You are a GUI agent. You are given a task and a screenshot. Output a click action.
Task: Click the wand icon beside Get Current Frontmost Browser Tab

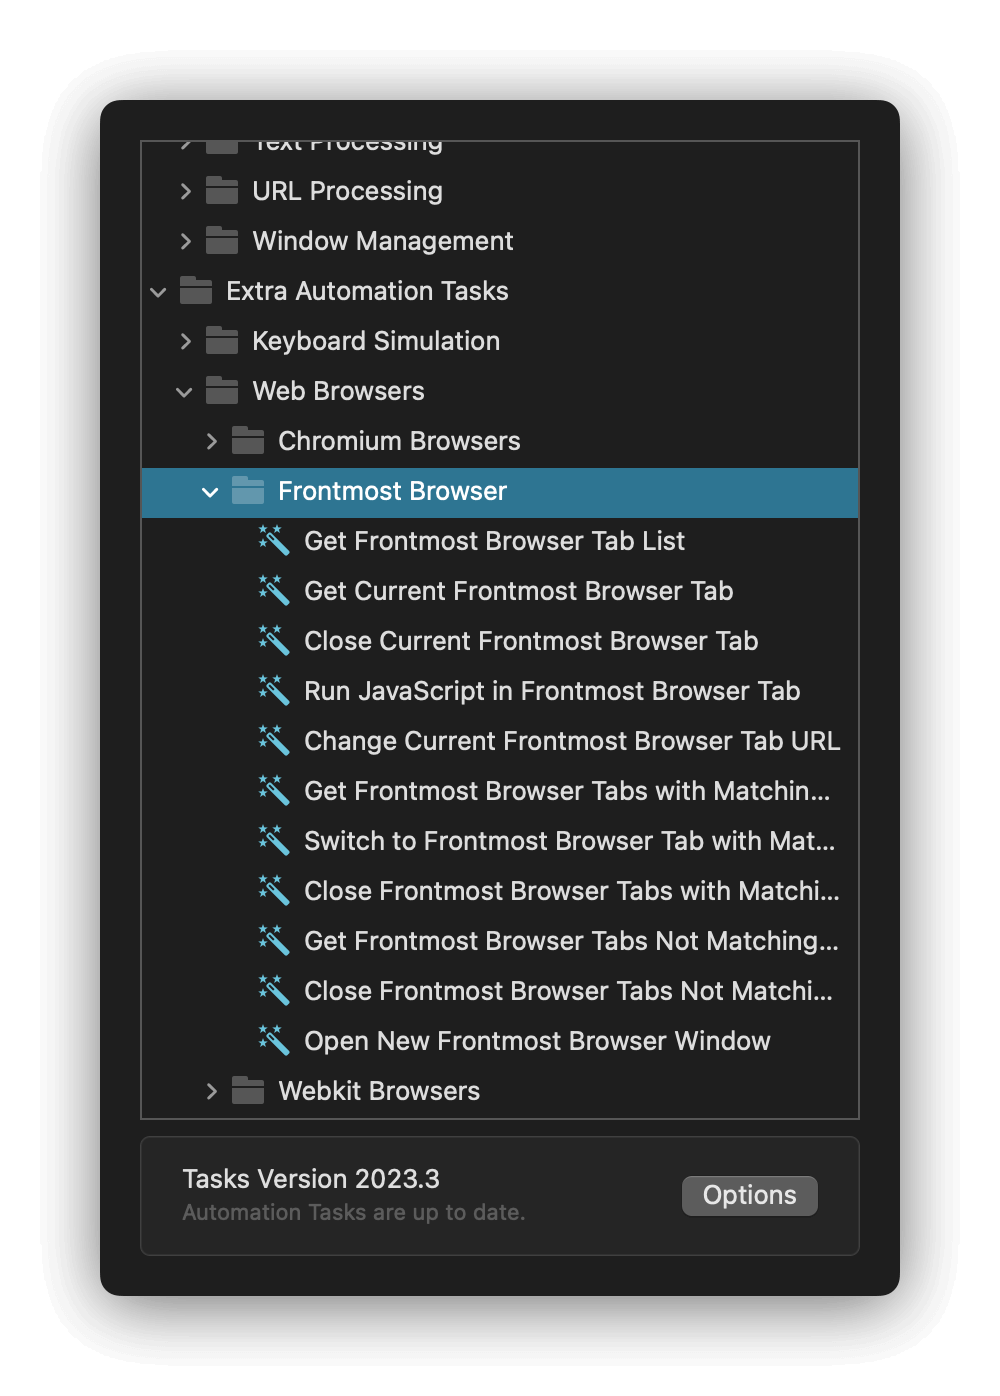click(x=272, y=591)
